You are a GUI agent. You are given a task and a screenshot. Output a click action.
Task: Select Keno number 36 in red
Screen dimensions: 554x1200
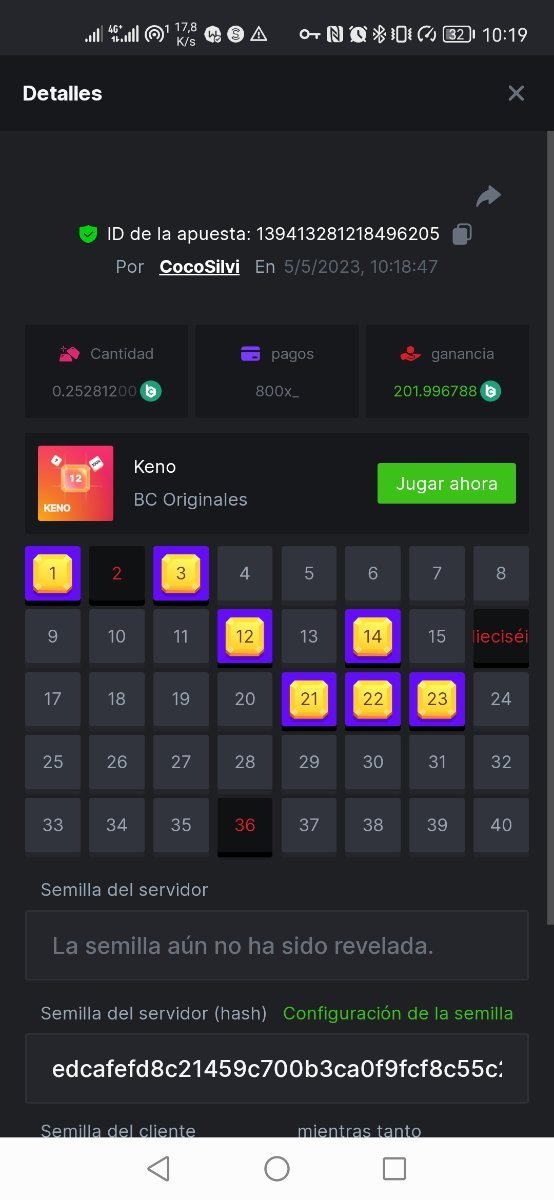(x=245, y=826)
